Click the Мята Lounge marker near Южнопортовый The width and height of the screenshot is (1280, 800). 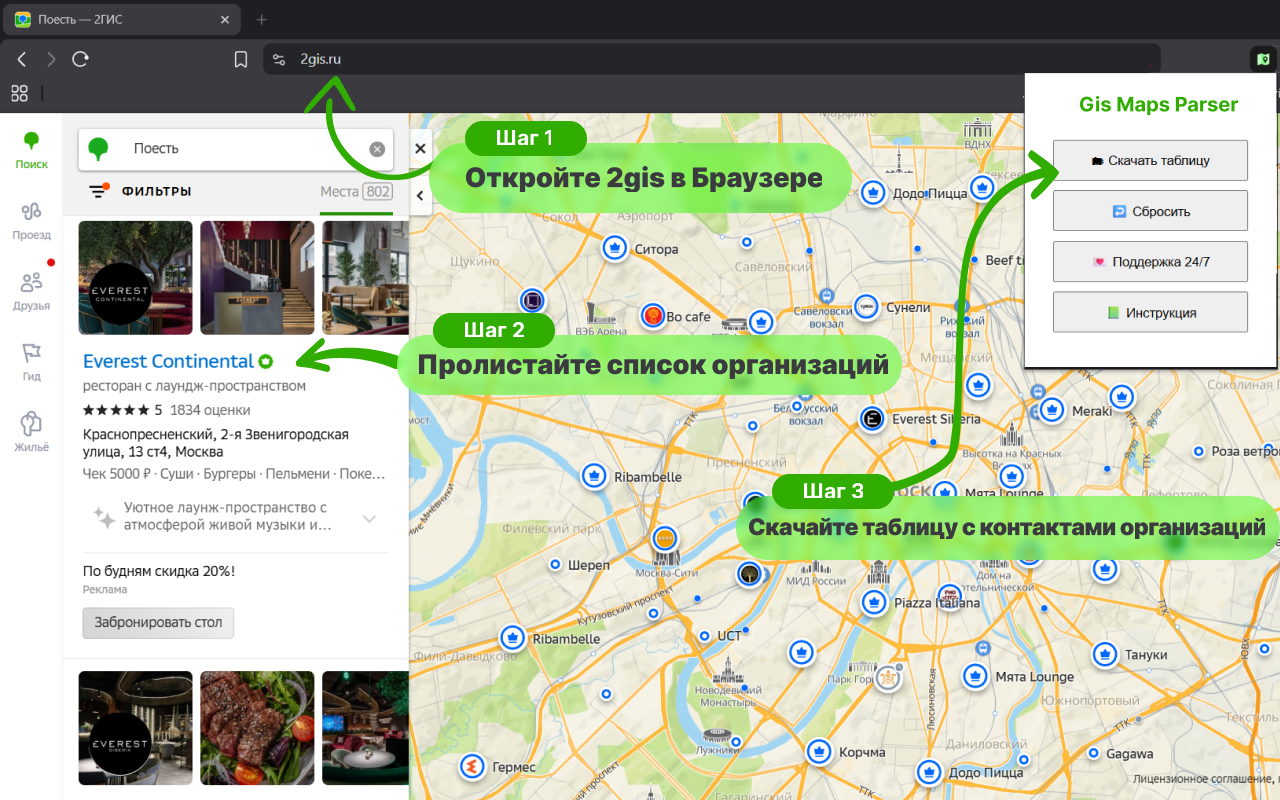(x=975, y=677)
